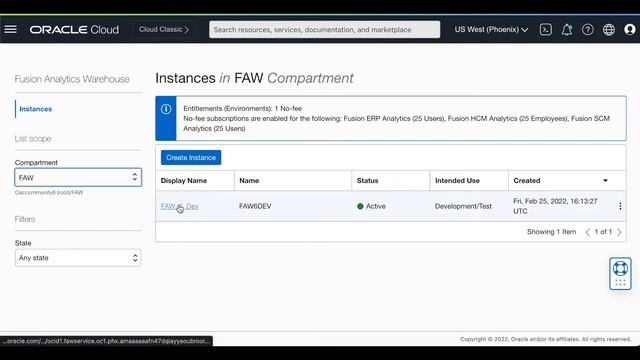Click the Name column header

coord(249,180)
